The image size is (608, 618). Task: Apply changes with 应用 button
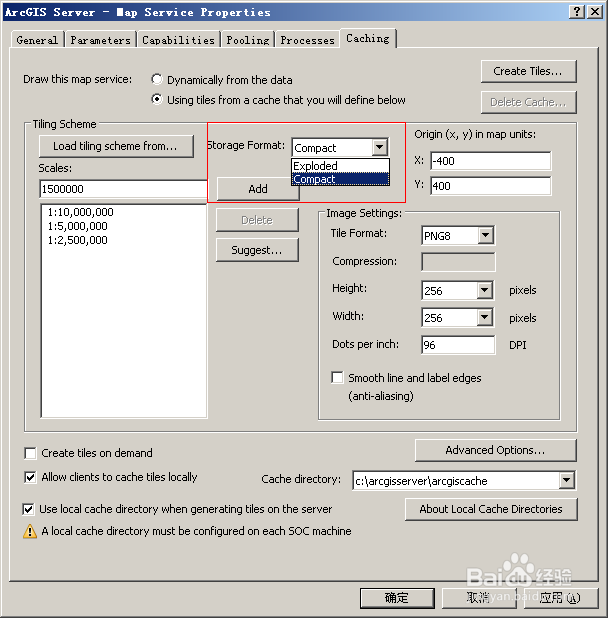coord(560,598)
